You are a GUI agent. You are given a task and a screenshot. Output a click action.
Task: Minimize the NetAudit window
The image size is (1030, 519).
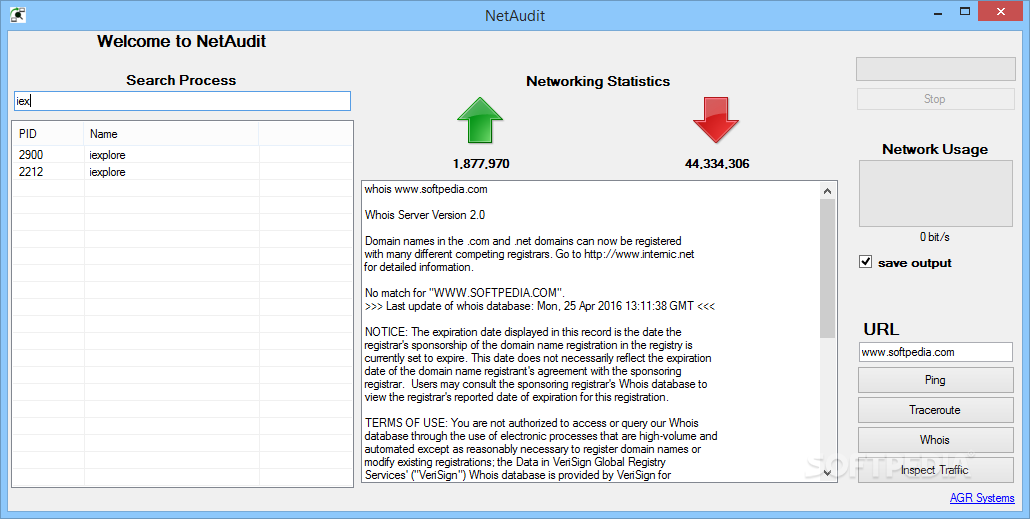[938, 12]
